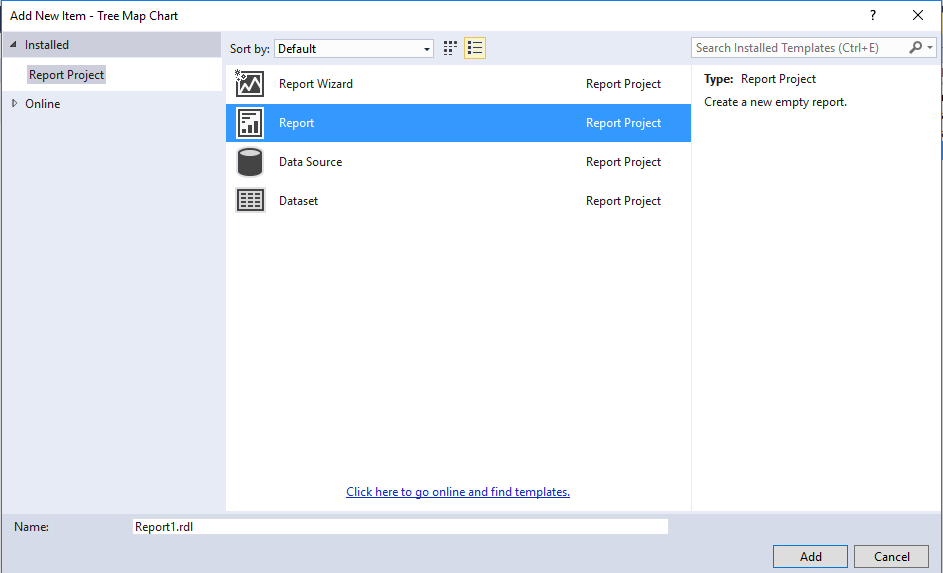This screenshot has height=573, width=943.
Task: Click the Dataset grid icon
Action: pyautogui.click(x=250, y=200)
